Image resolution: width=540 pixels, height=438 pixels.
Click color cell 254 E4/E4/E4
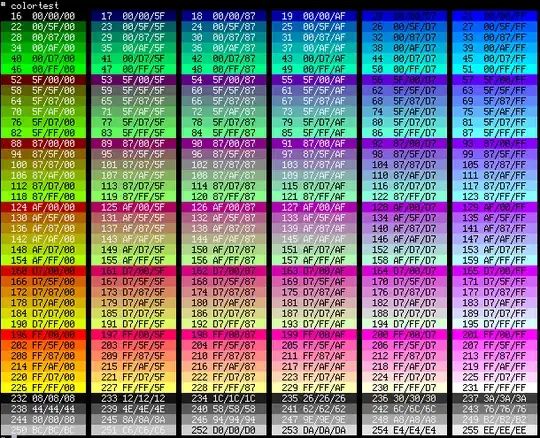pos(404,430)
